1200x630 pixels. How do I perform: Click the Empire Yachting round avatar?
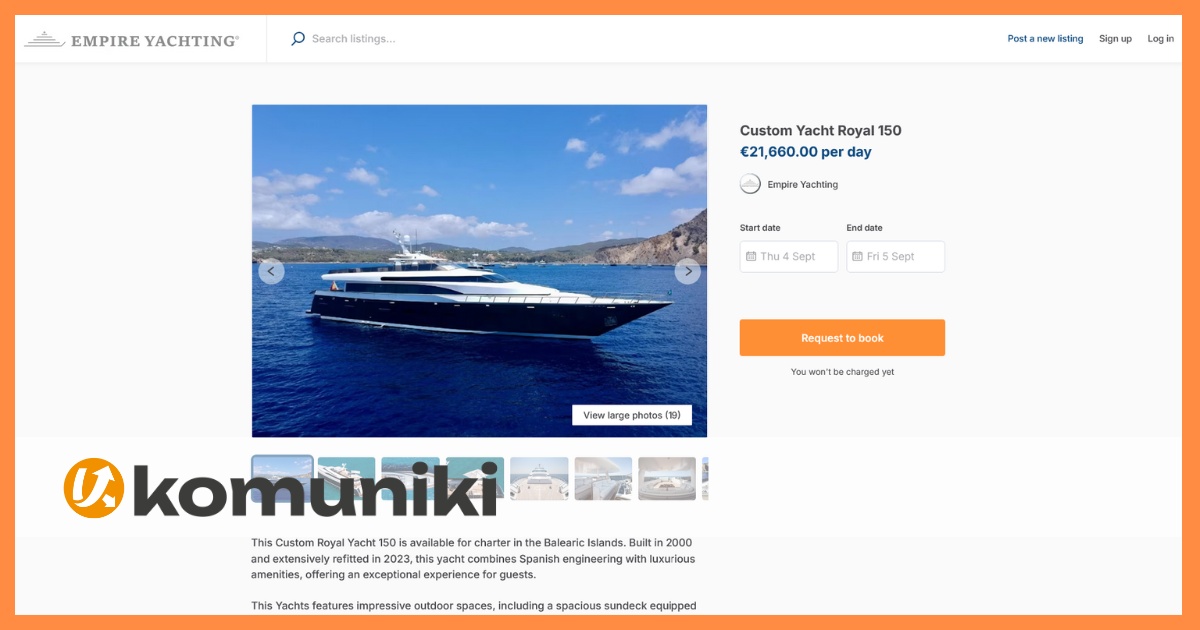750,184
